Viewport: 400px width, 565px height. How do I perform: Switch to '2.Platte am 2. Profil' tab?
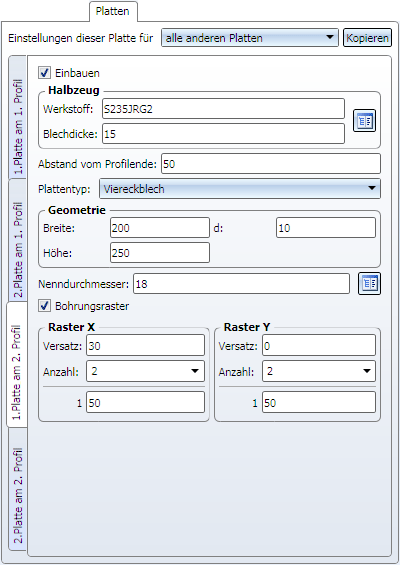click(17, 489)
